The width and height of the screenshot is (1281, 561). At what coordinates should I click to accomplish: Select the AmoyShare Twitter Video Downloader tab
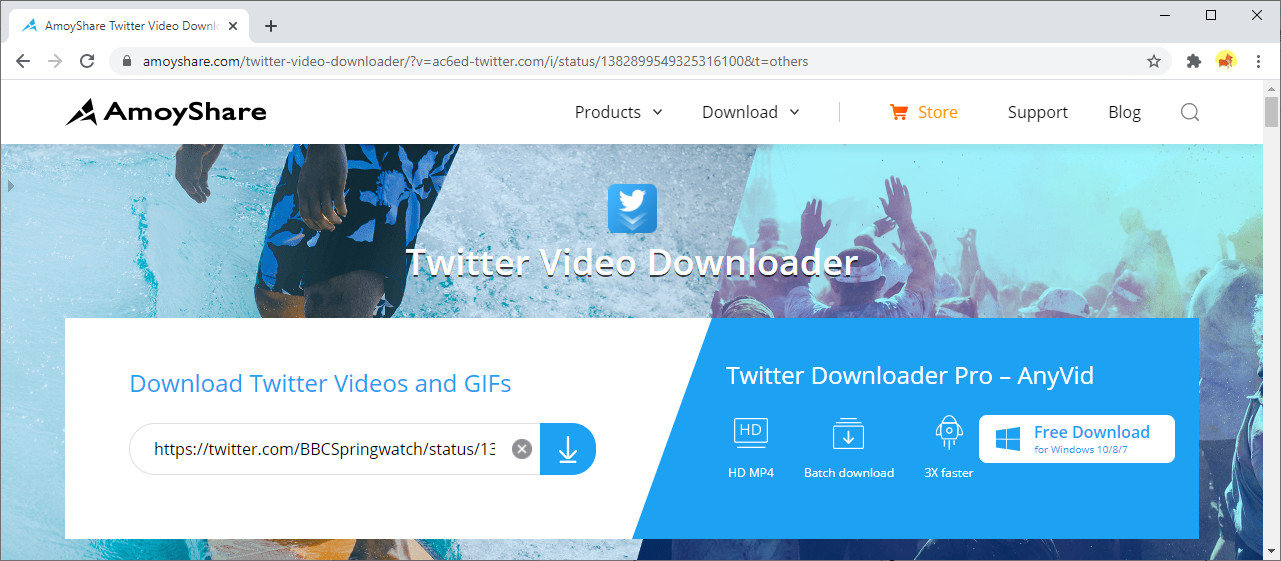(x=128, y=26)
